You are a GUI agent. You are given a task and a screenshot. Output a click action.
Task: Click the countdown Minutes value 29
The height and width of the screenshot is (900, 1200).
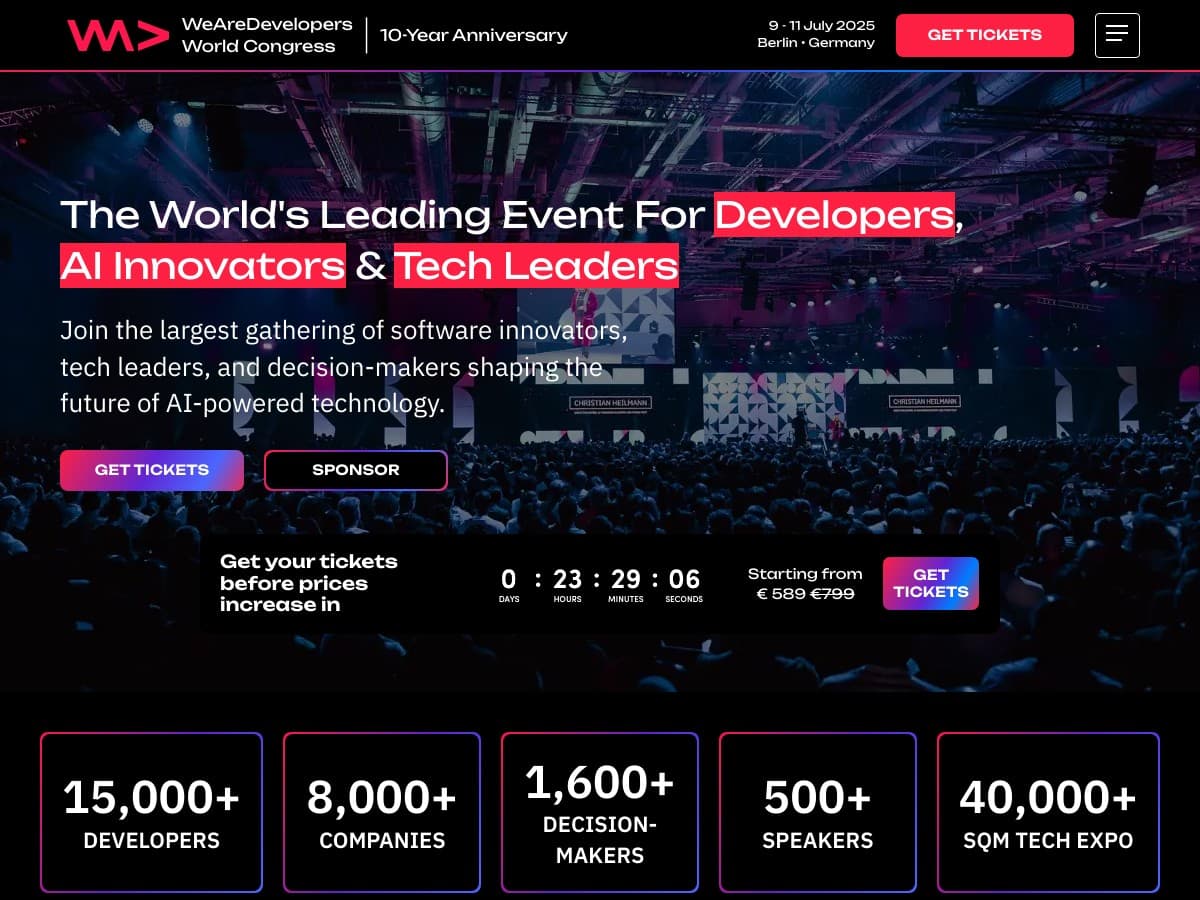tap(626, 579)
